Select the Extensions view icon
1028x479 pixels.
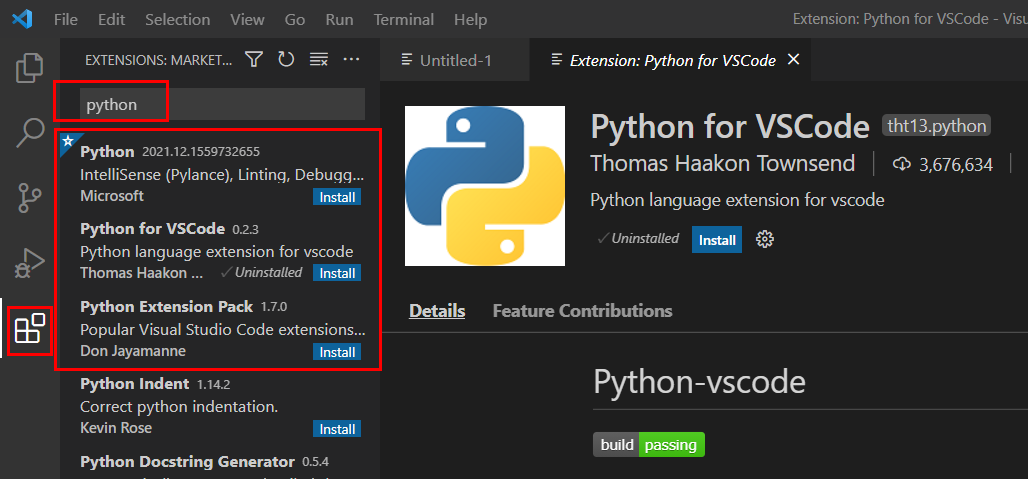(30, 329)
